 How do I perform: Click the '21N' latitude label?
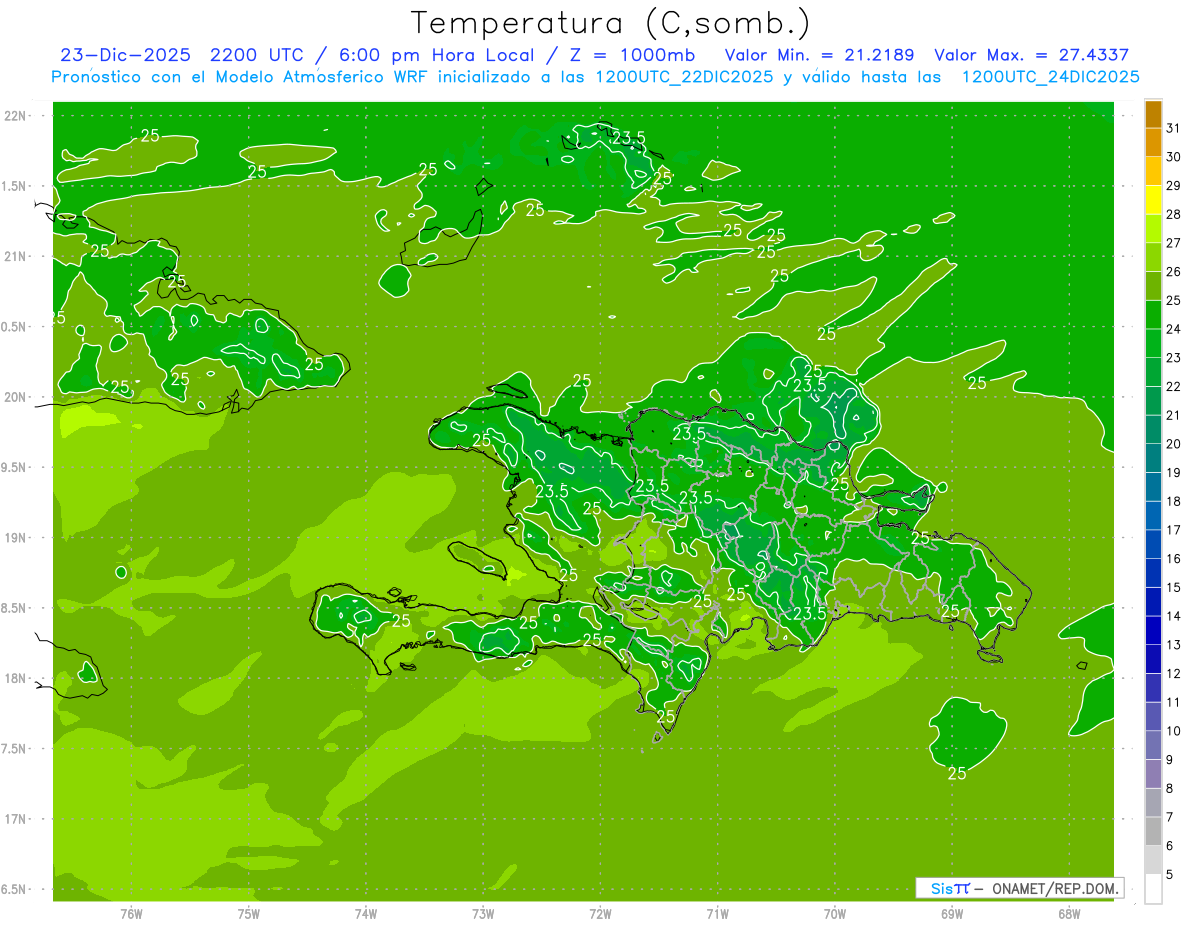(15, 256)
